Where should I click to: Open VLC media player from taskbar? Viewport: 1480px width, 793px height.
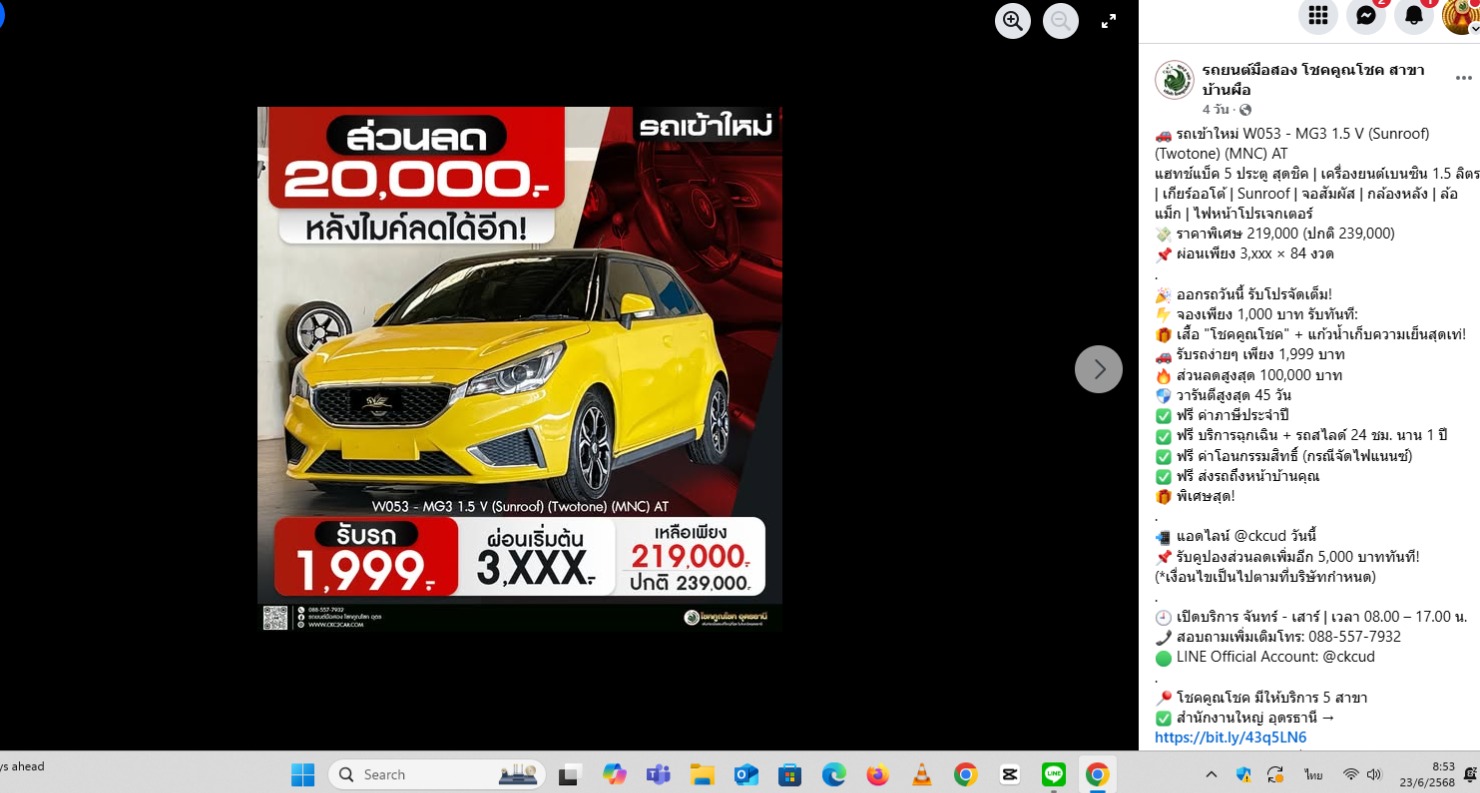[922, 775]
